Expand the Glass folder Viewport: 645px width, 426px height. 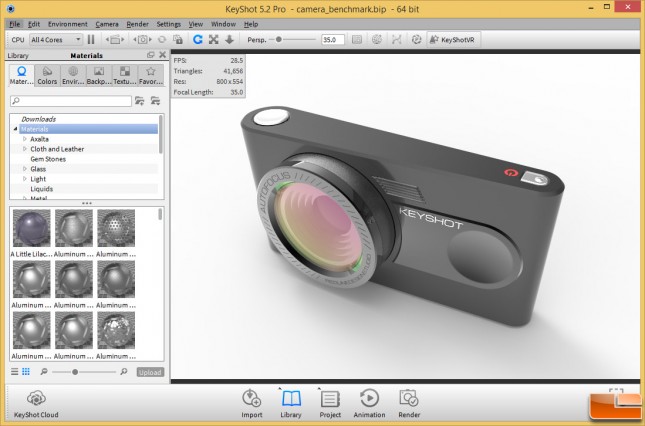click(x=25, y=169)
